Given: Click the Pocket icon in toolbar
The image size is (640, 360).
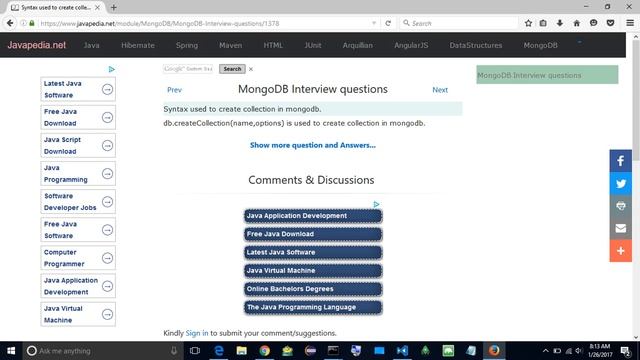Looking at the screenshot, I should pos(611,23).
